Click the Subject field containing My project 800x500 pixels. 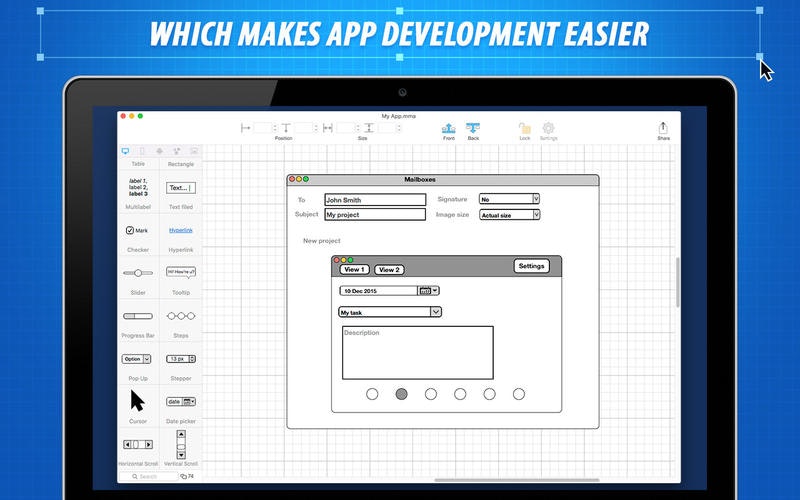pos(375,214)
